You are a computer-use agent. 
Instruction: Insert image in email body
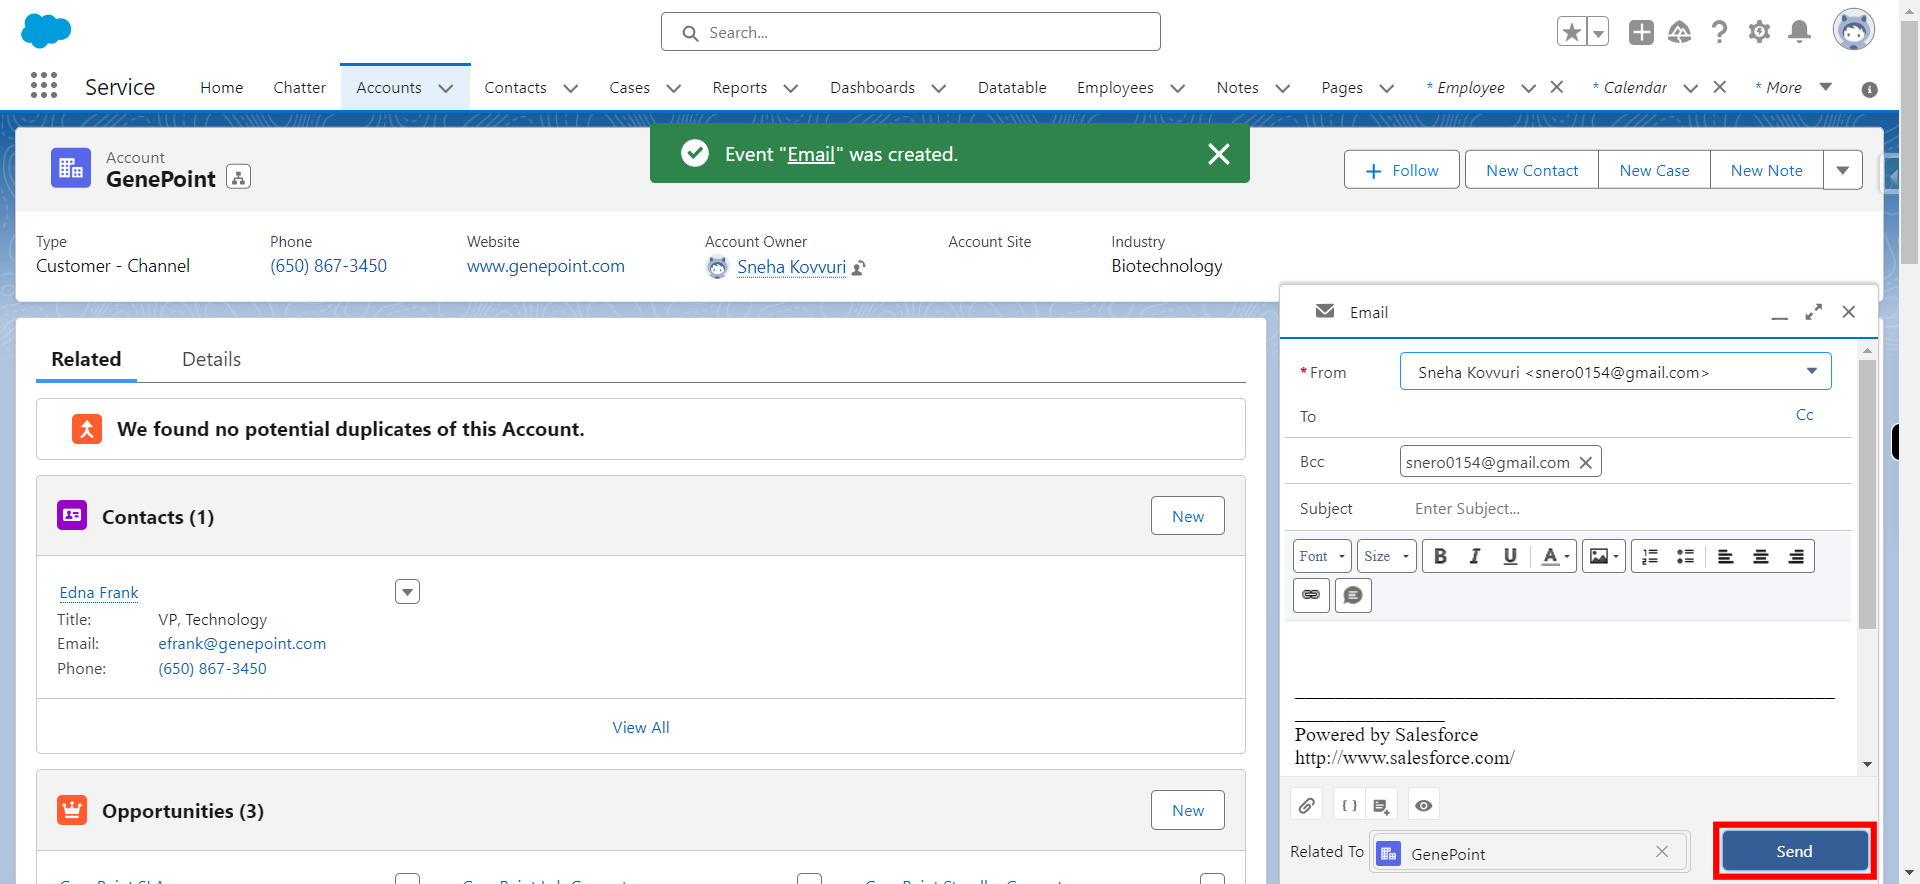tap(1603, 556)
